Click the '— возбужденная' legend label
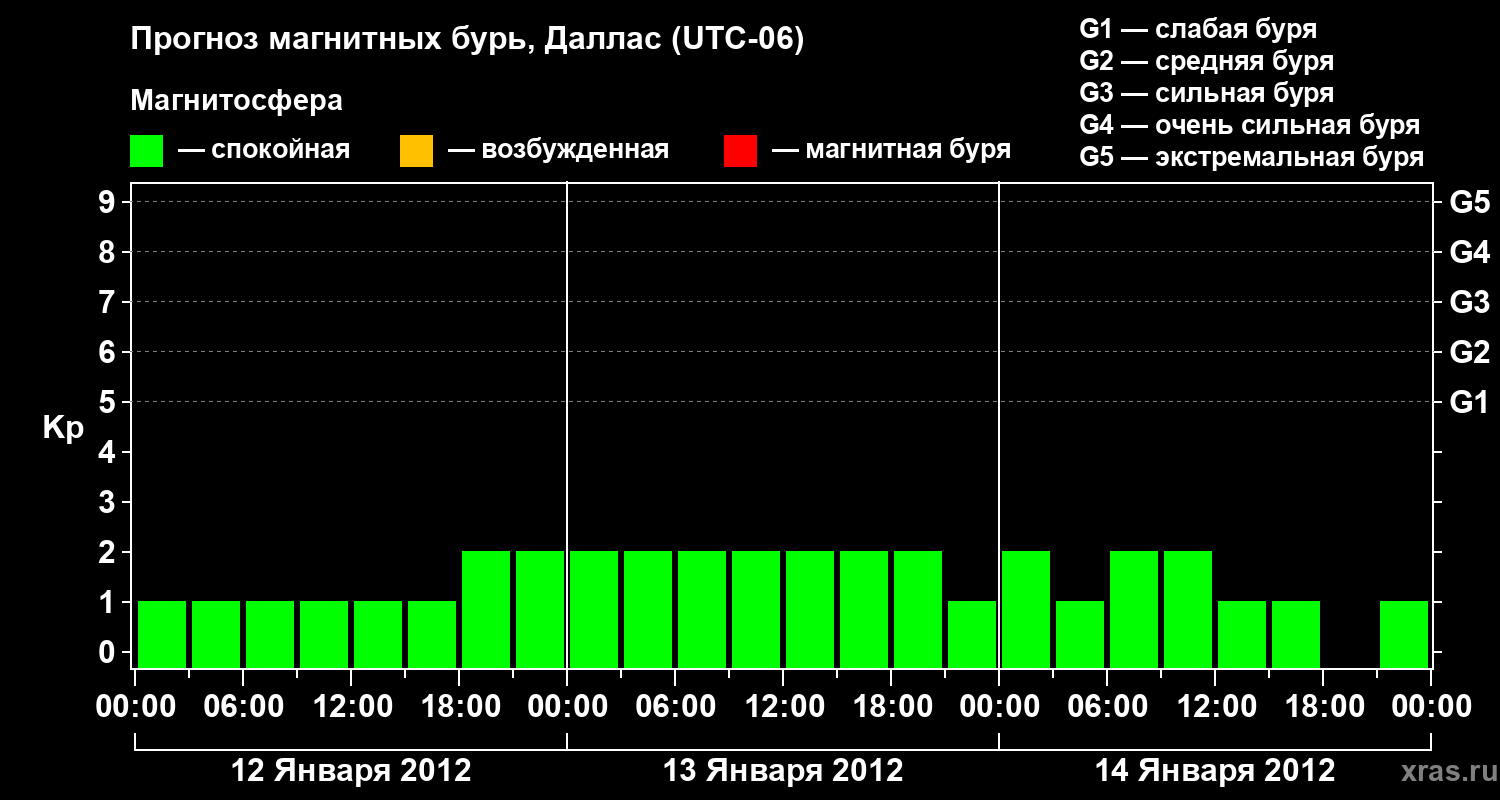This screenshot has width=1500, height=800. coord(558,151)
